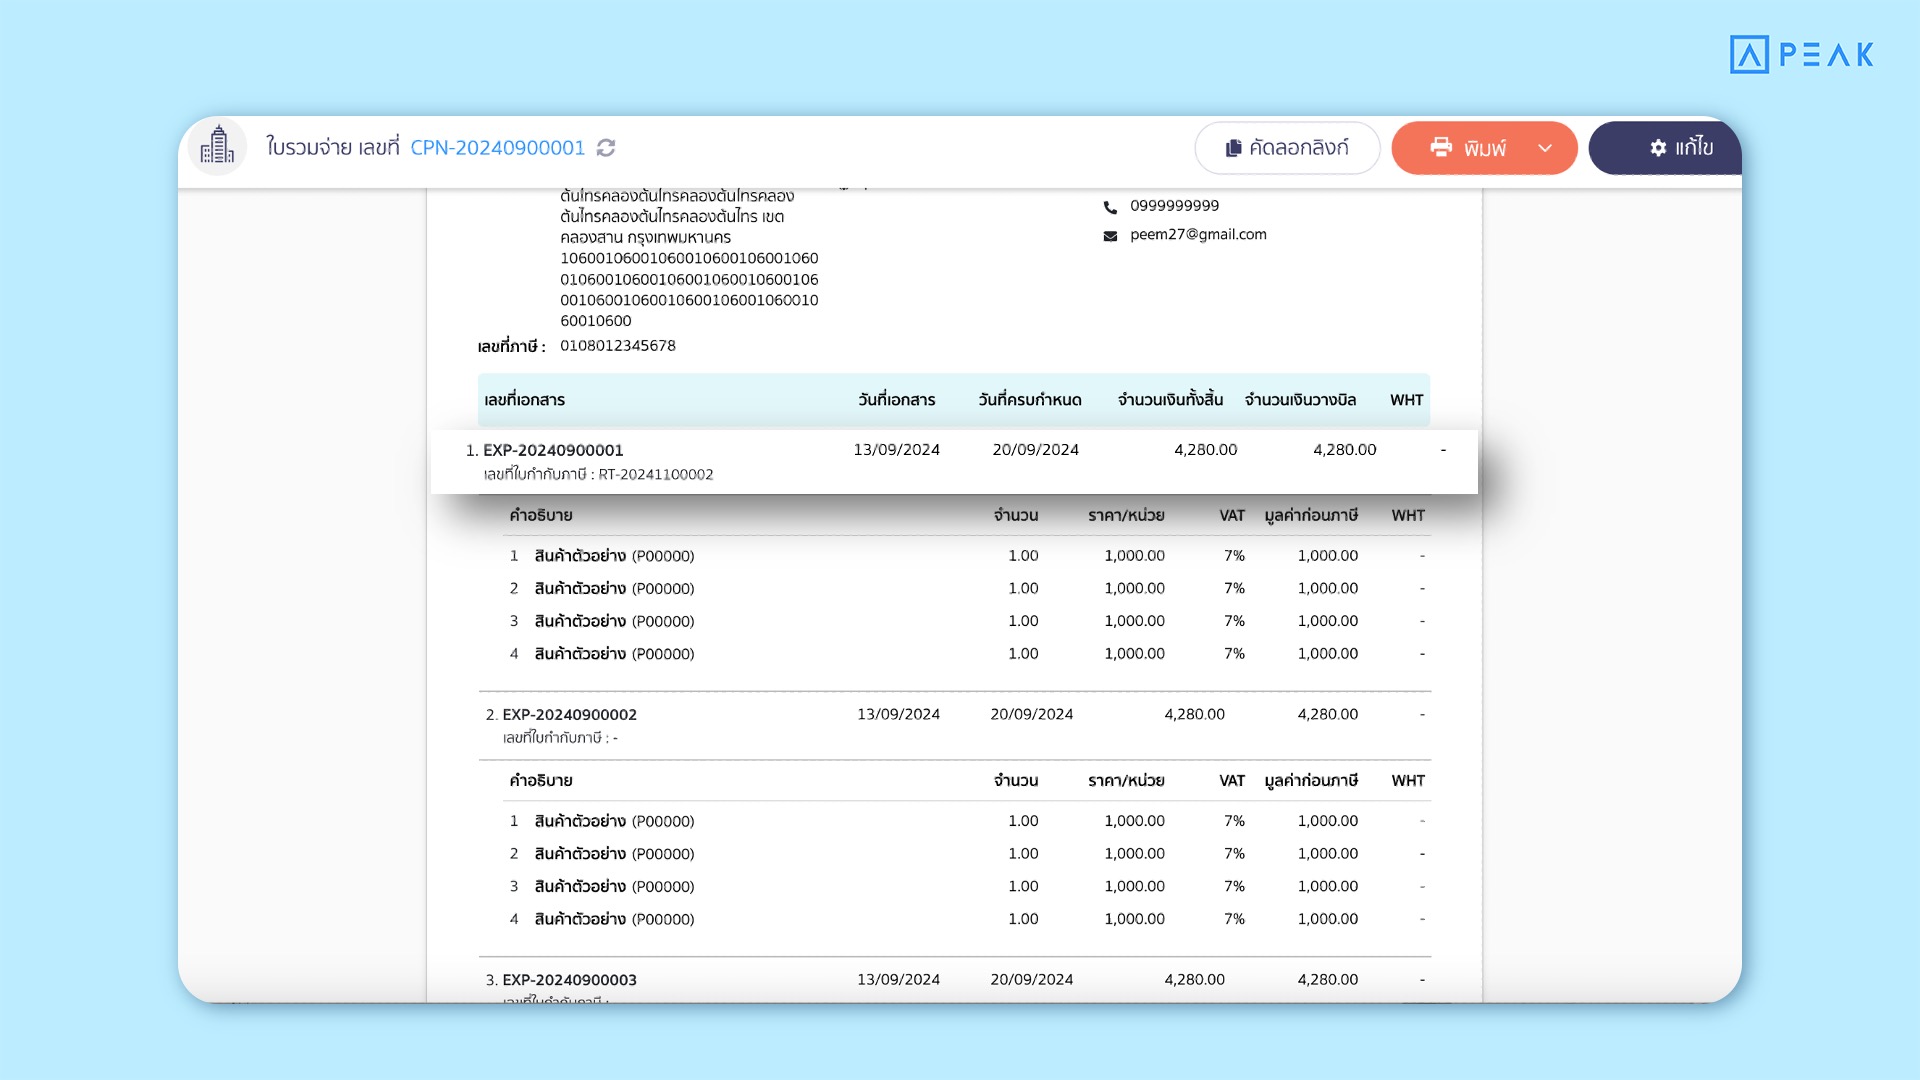Select document row EXP-20240900003
Image resolution: width=1920 pixels, height=1080 pixels.
[x=954, y=981]
